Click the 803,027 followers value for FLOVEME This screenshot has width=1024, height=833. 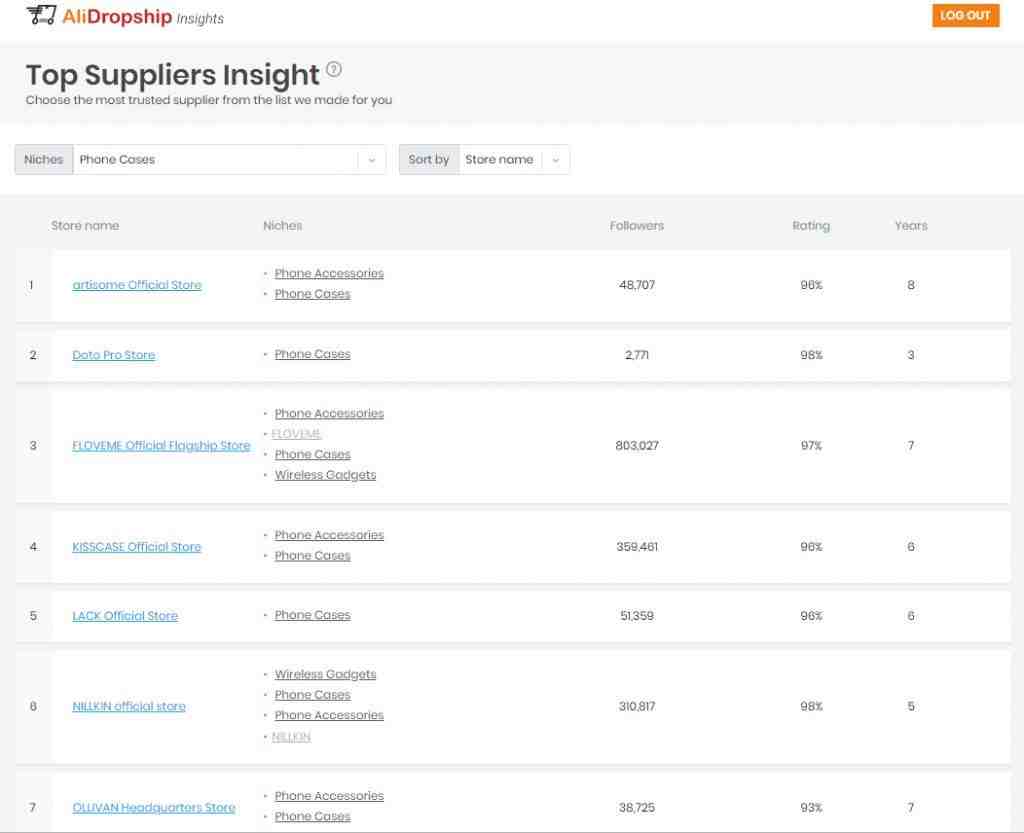[x=637, y=446]
